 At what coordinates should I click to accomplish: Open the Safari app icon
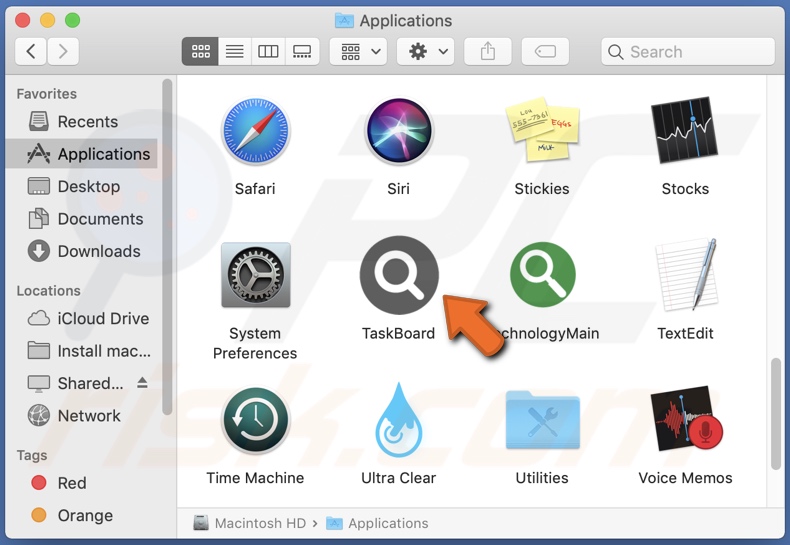(x=255, y=131)
